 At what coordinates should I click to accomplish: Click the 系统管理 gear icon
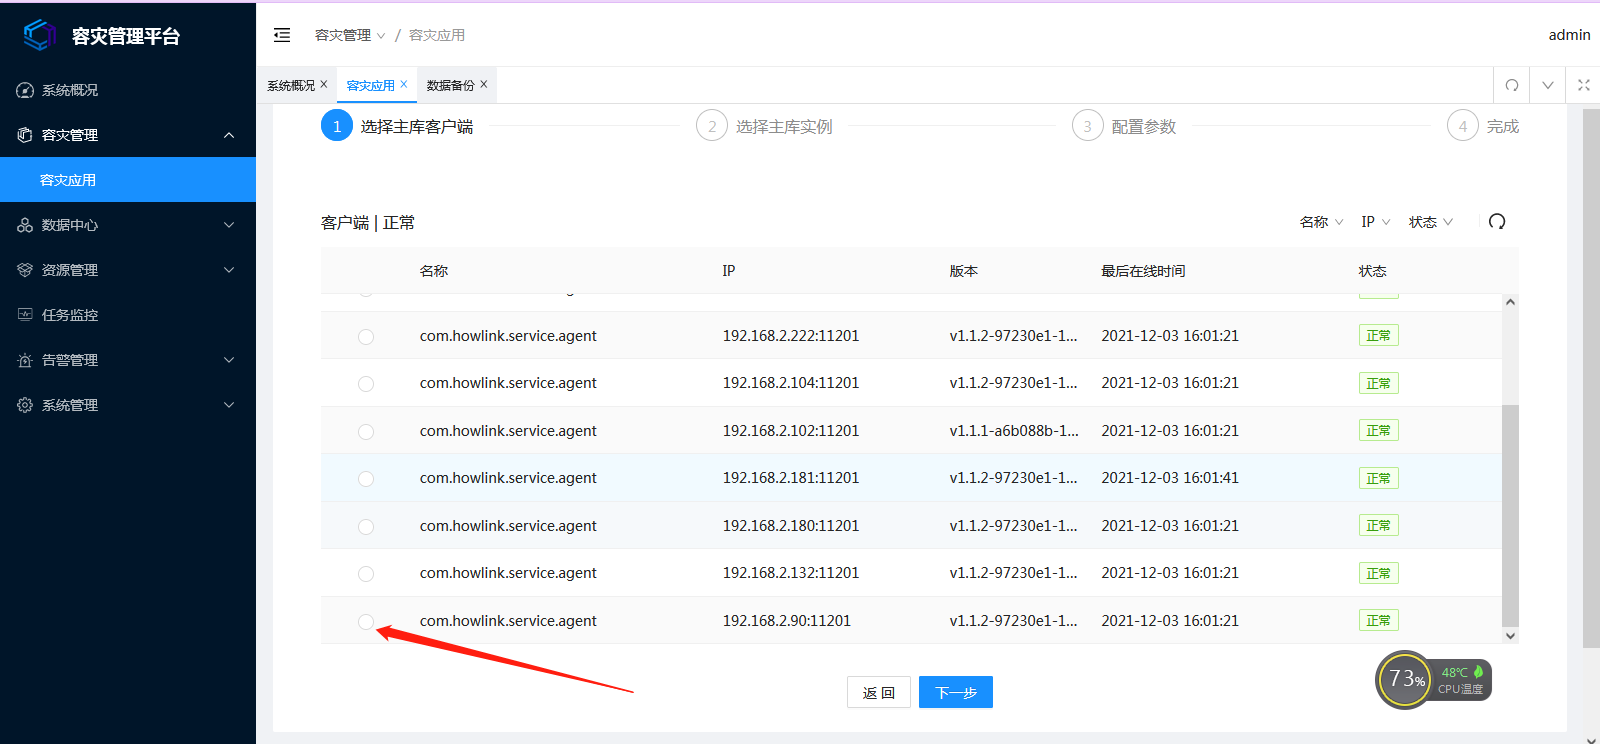coord(25,405)
